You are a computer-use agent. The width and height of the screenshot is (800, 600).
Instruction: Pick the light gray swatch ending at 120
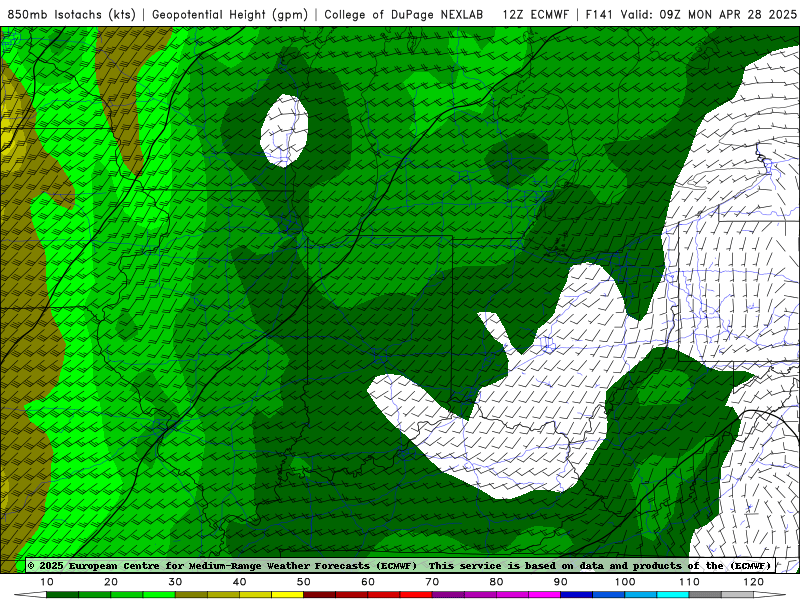click(737, 595)
